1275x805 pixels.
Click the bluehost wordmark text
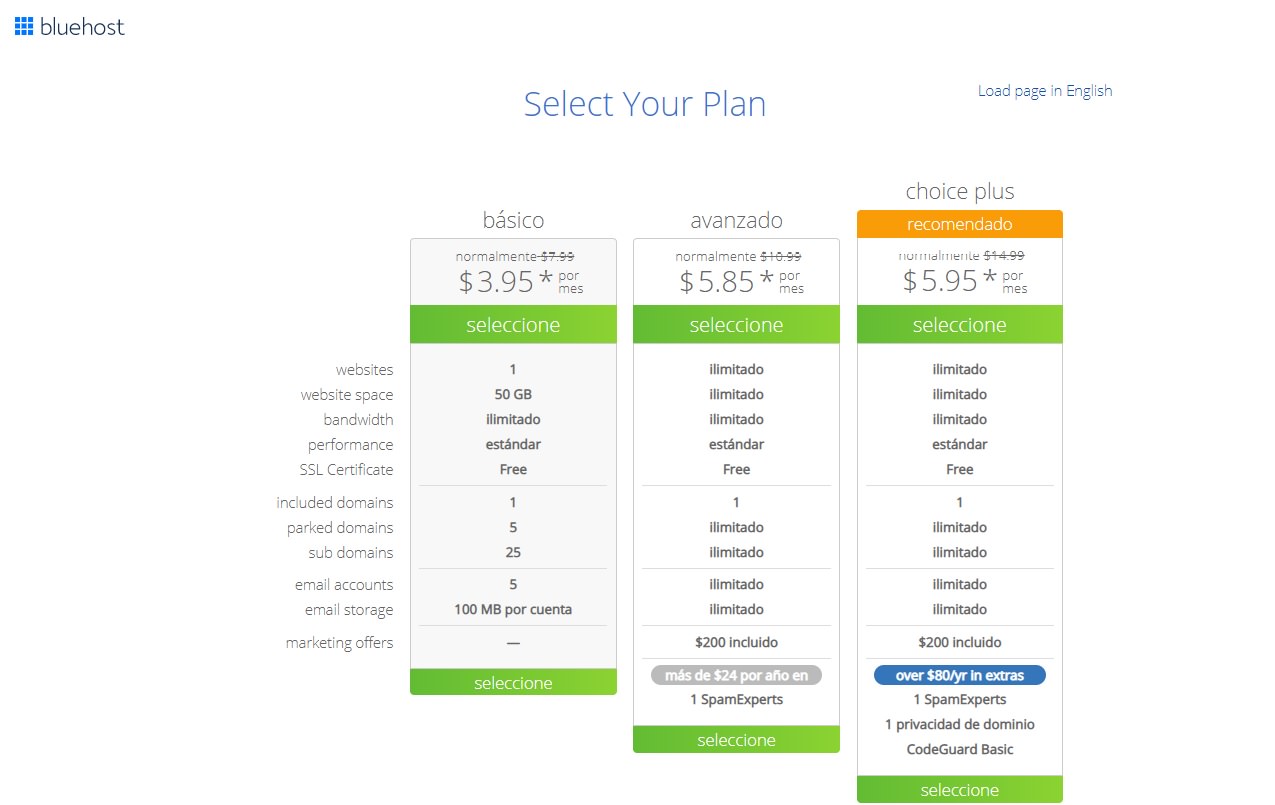(x=82, y=27)
